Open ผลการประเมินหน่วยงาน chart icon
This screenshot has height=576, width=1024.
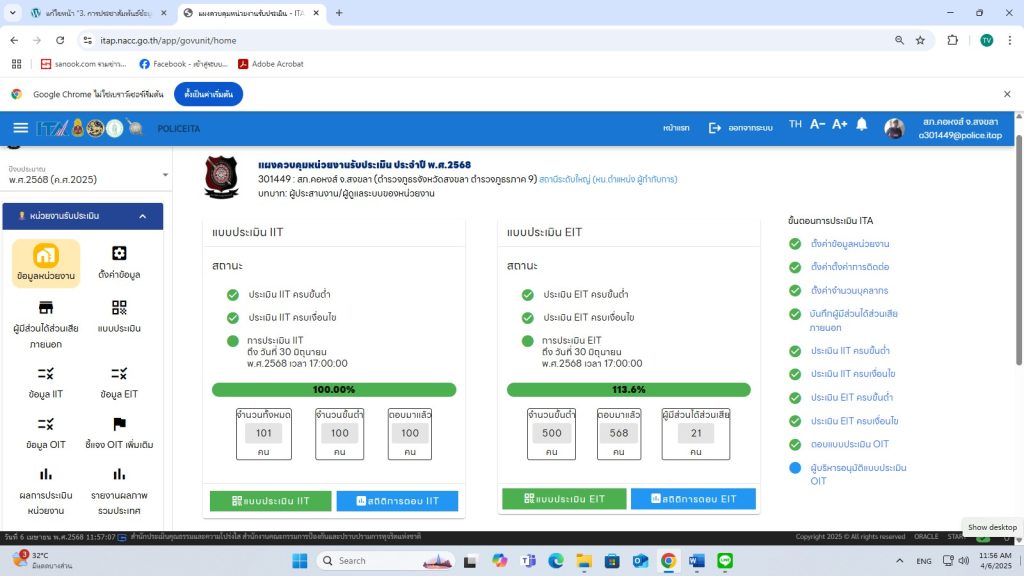click(x=45, y=474)
